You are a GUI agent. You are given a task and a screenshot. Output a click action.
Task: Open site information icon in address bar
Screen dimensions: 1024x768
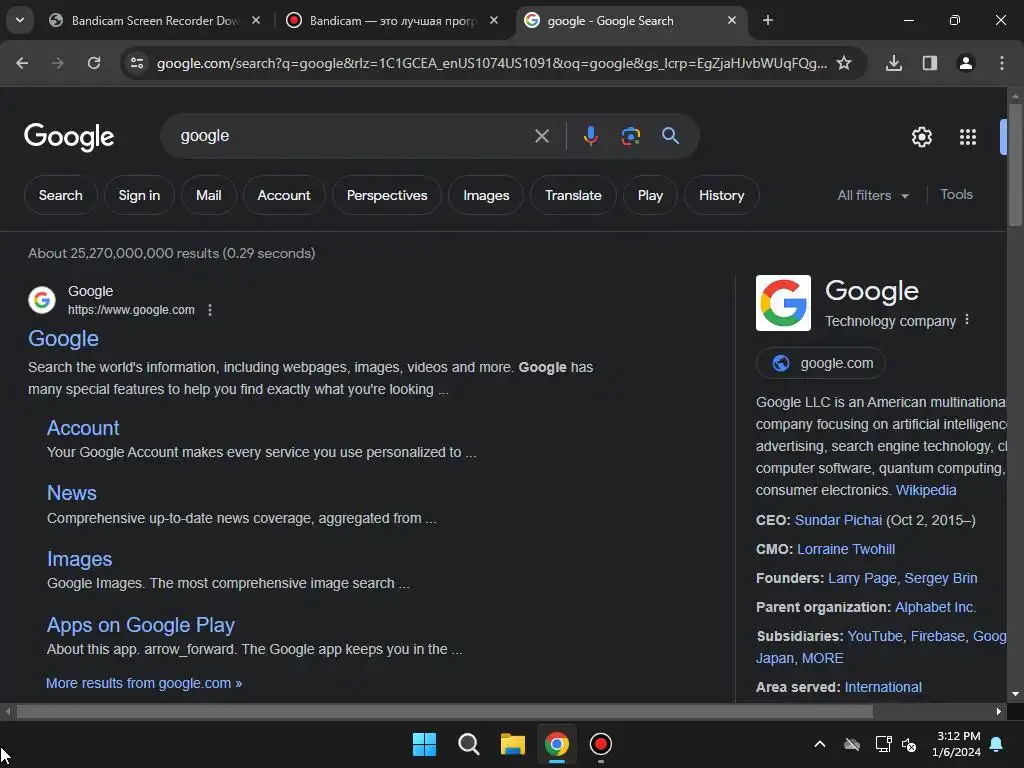137,63
